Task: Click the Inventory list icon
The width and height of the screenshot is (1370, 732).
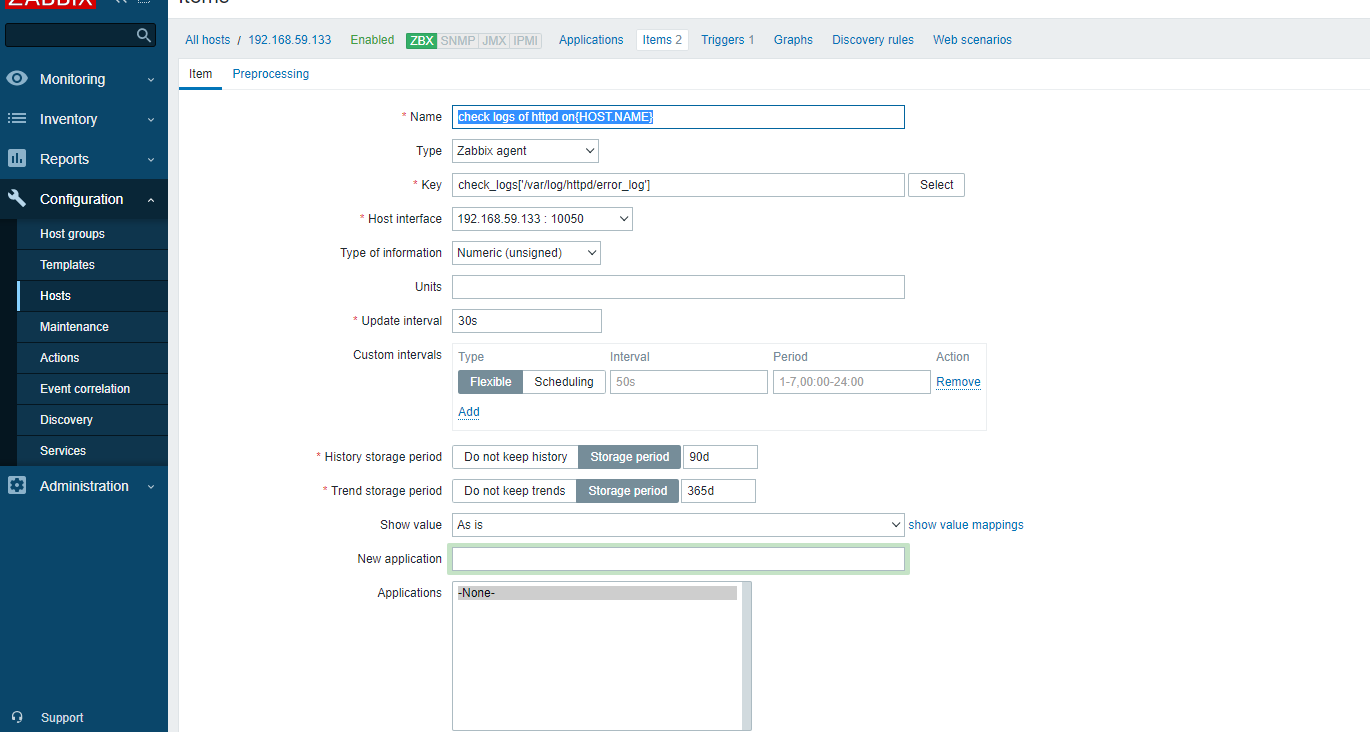Action: click(17, 119)
